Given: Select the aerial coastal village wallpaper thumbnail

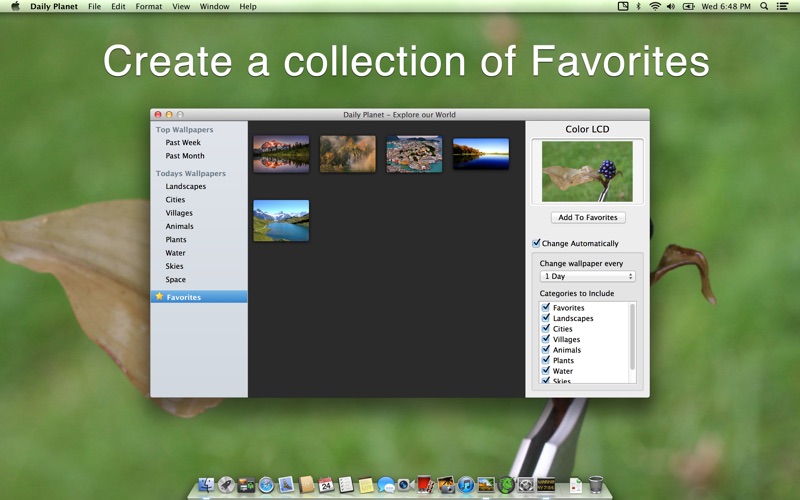Looking at the screenshot, I should pos(414,154).
